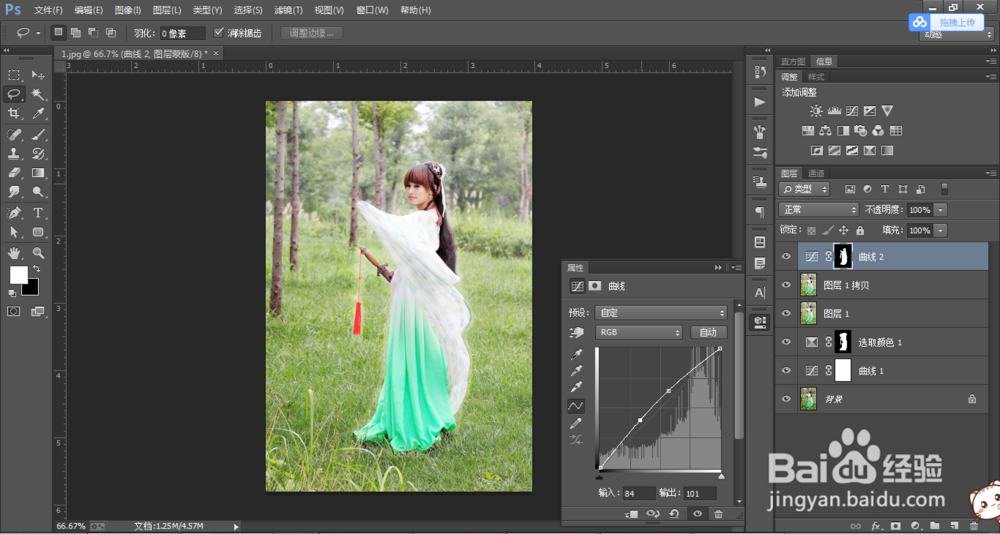
Task: Open the RGB channel dropdown
Action: [x=639, y=332]
